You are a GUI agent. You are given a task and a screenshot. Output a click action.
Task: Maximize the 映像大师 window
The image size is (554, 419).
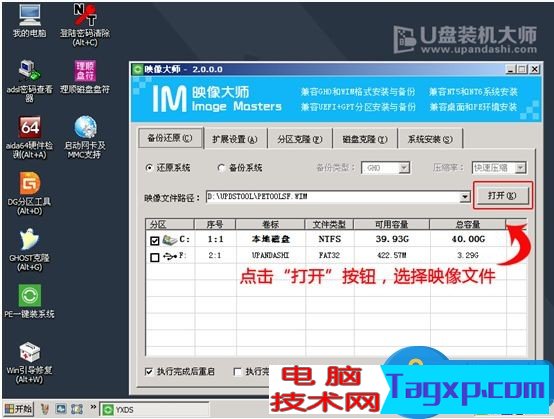[522, 69]
